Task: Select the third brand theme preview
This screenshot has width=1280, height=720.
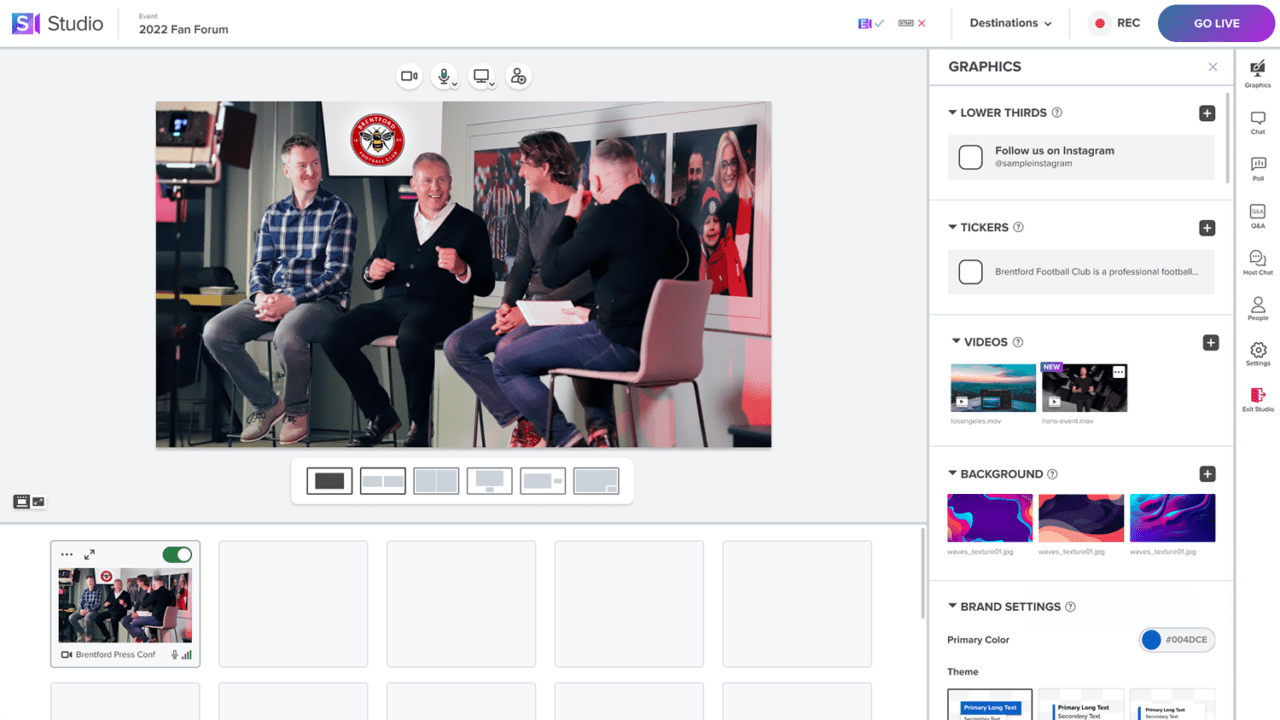Action: (1172, 704)
